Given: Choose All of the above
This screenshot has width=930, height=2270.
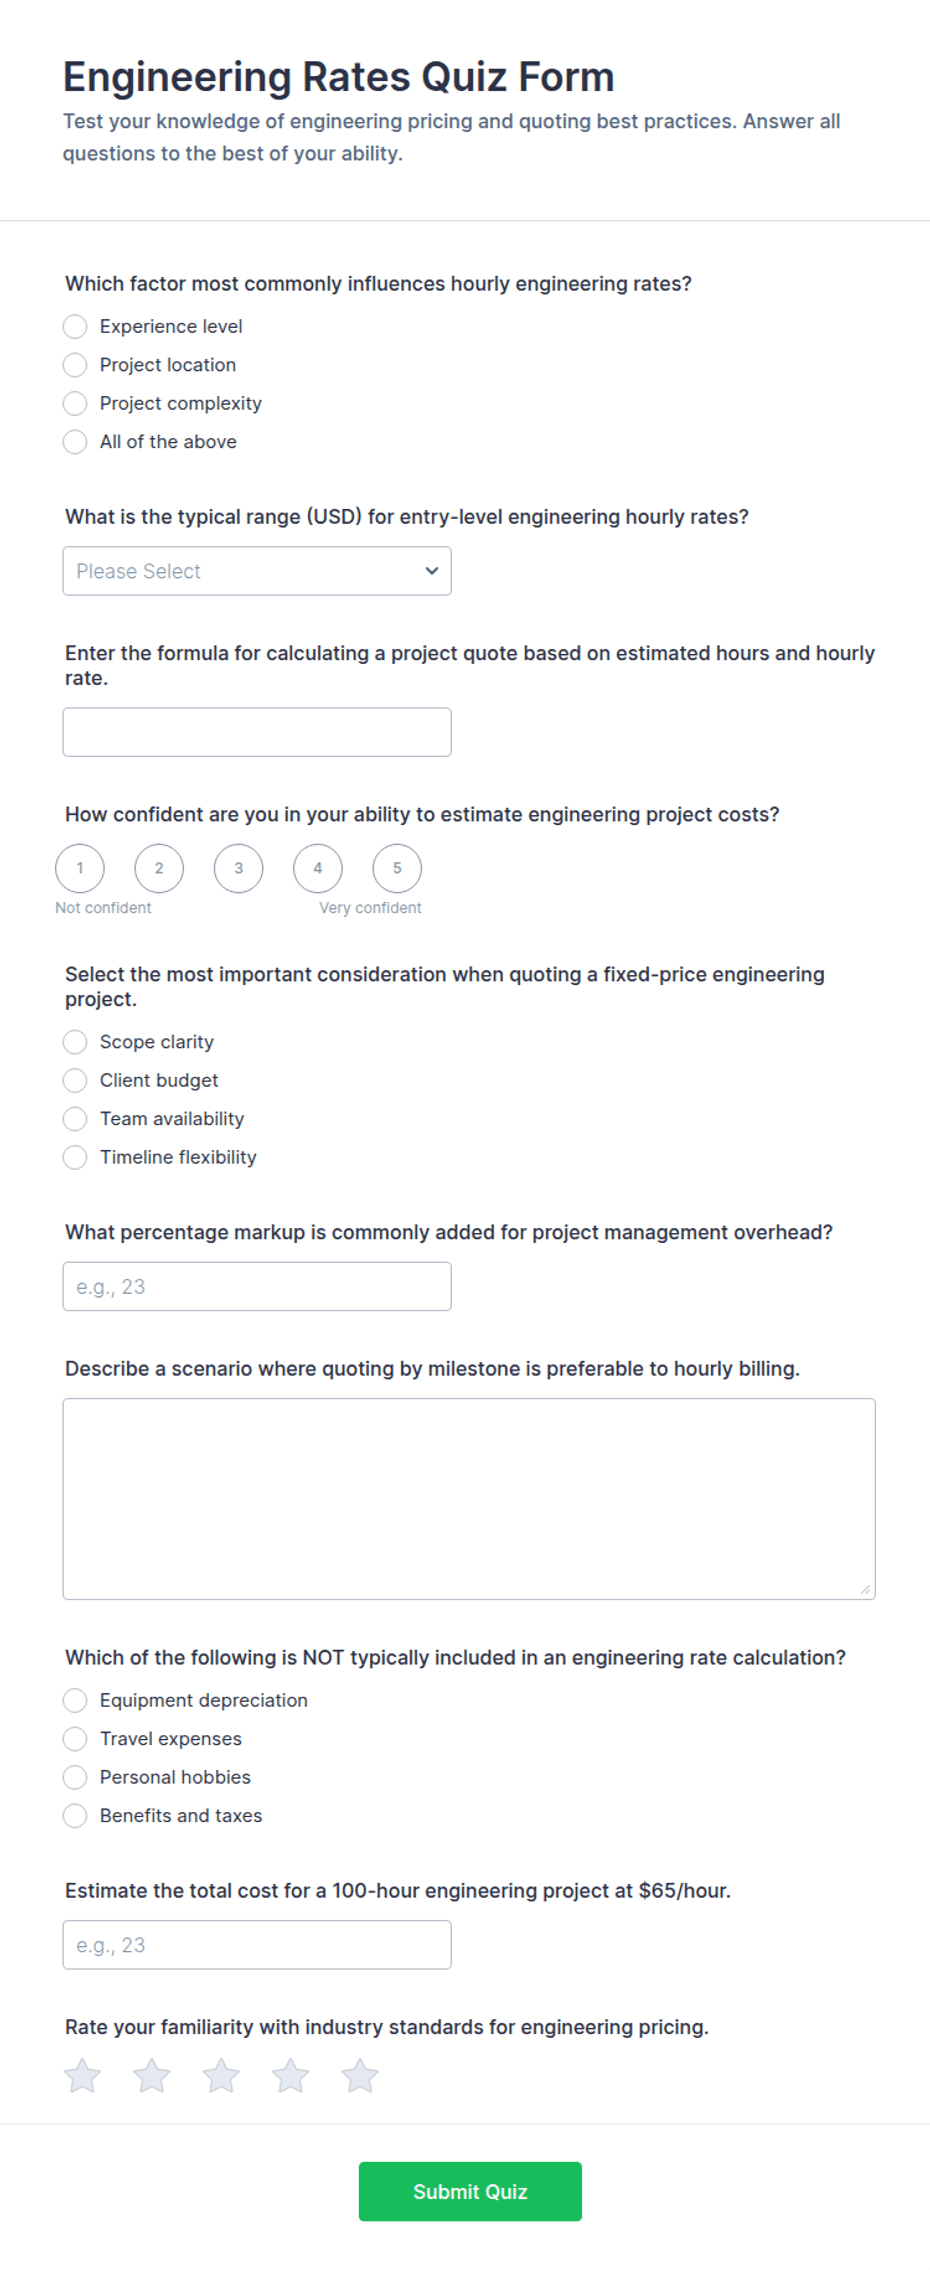Looking at the screenshot, I should click(x=150, y=442).
